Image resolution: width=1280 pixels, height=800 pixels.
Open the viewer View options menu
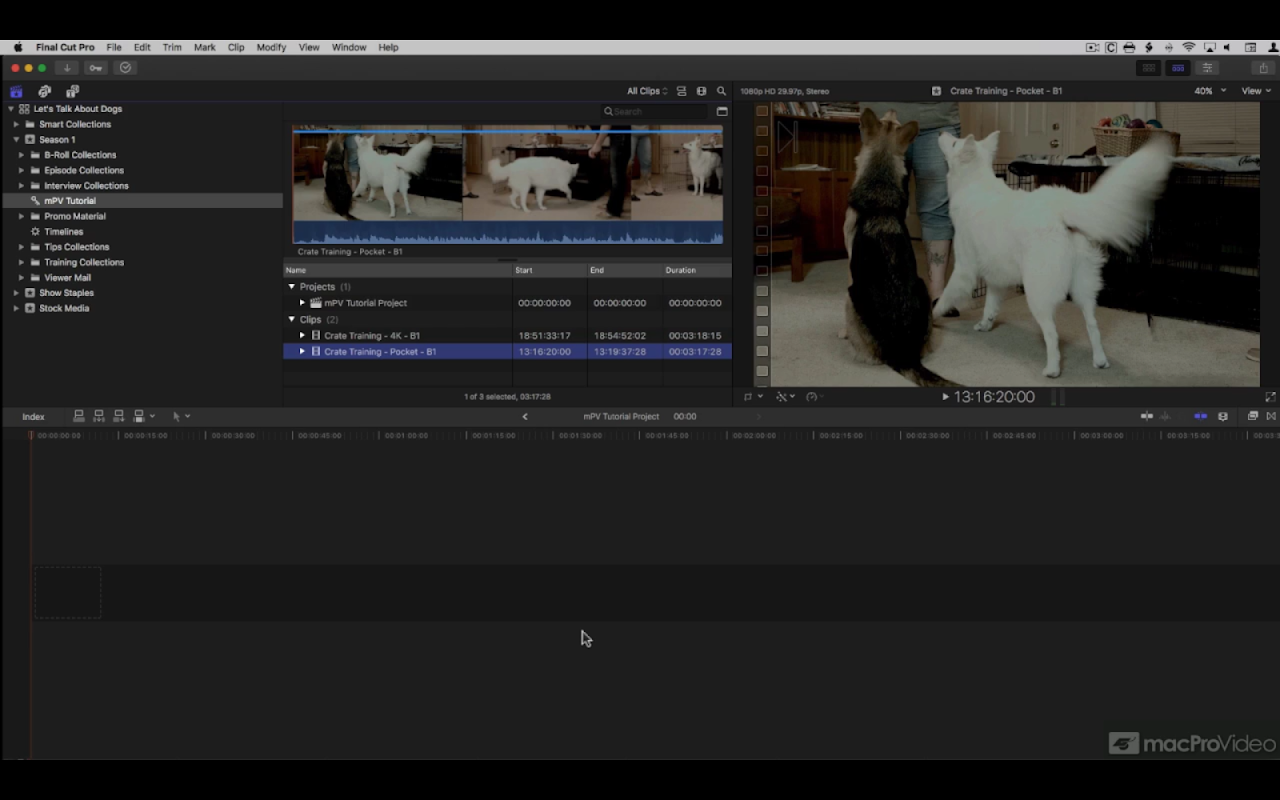coord(1254,91)
